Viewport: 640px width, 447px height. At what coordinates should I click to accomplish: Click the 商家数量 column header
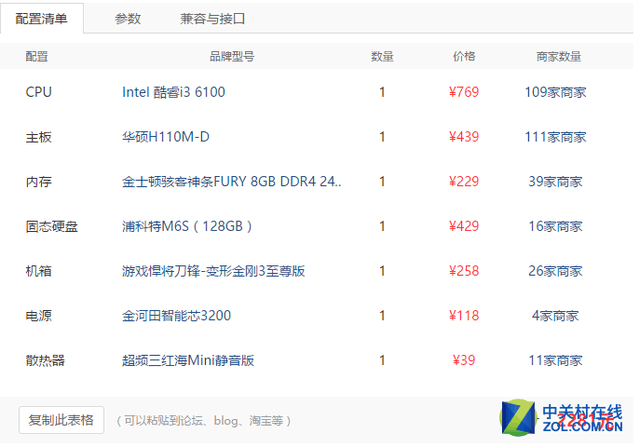click(558, 56)
